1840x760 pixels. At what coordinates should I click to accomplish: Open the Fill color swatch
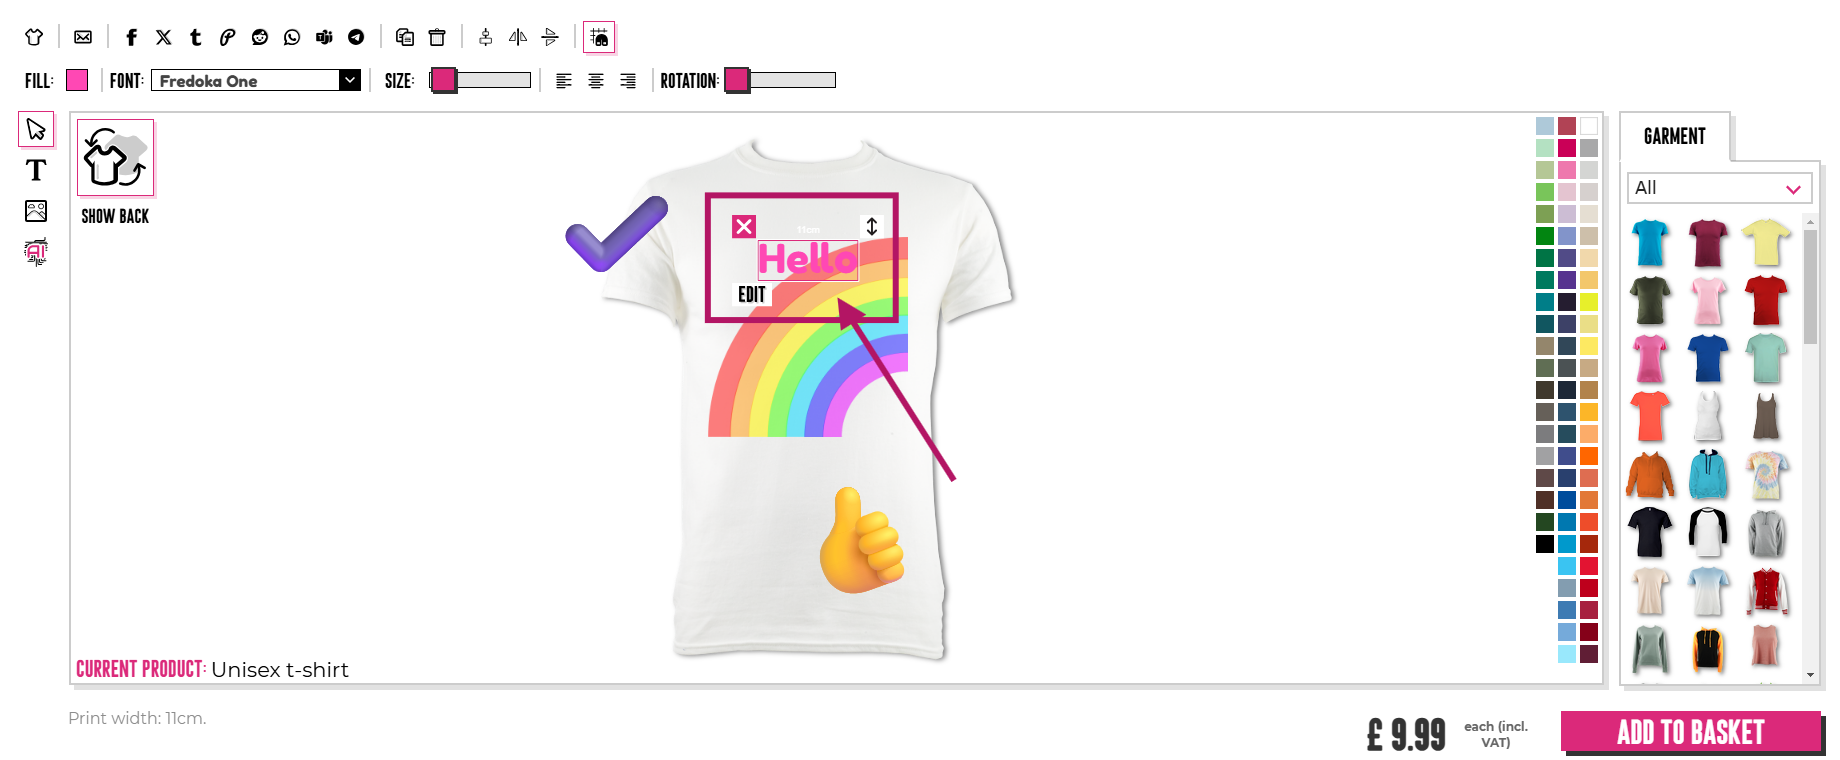(x=77, y=80)
